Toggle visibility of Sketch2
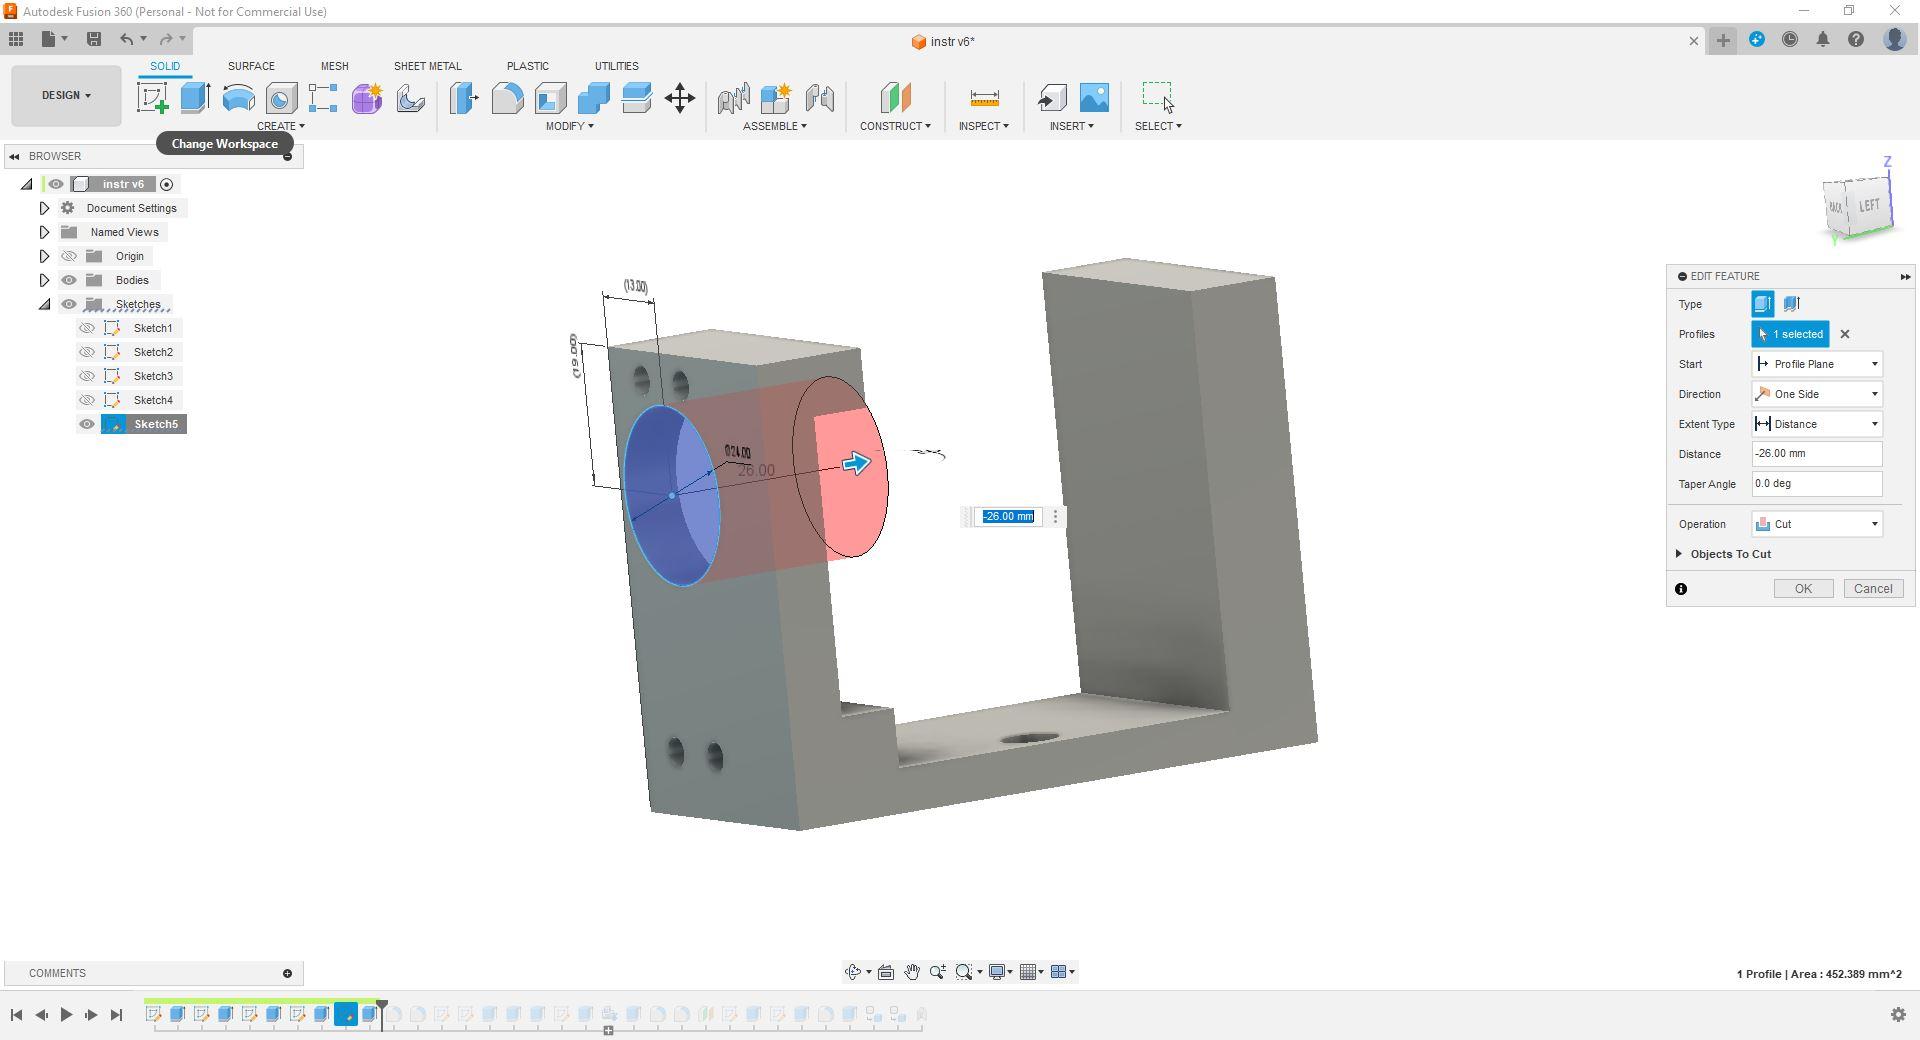 coord(87,352)
